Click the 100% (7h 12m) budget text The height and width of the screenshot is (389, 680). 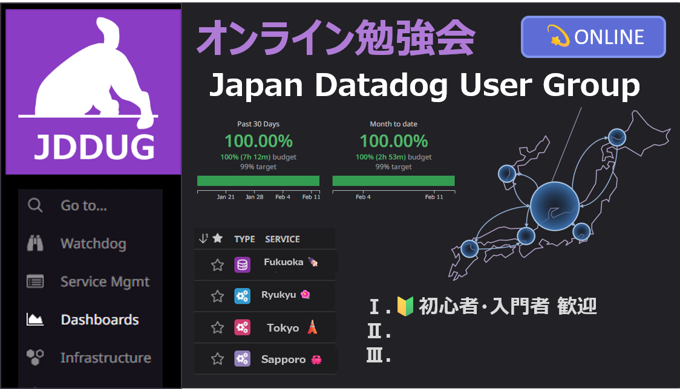click(x=258, y=157)
